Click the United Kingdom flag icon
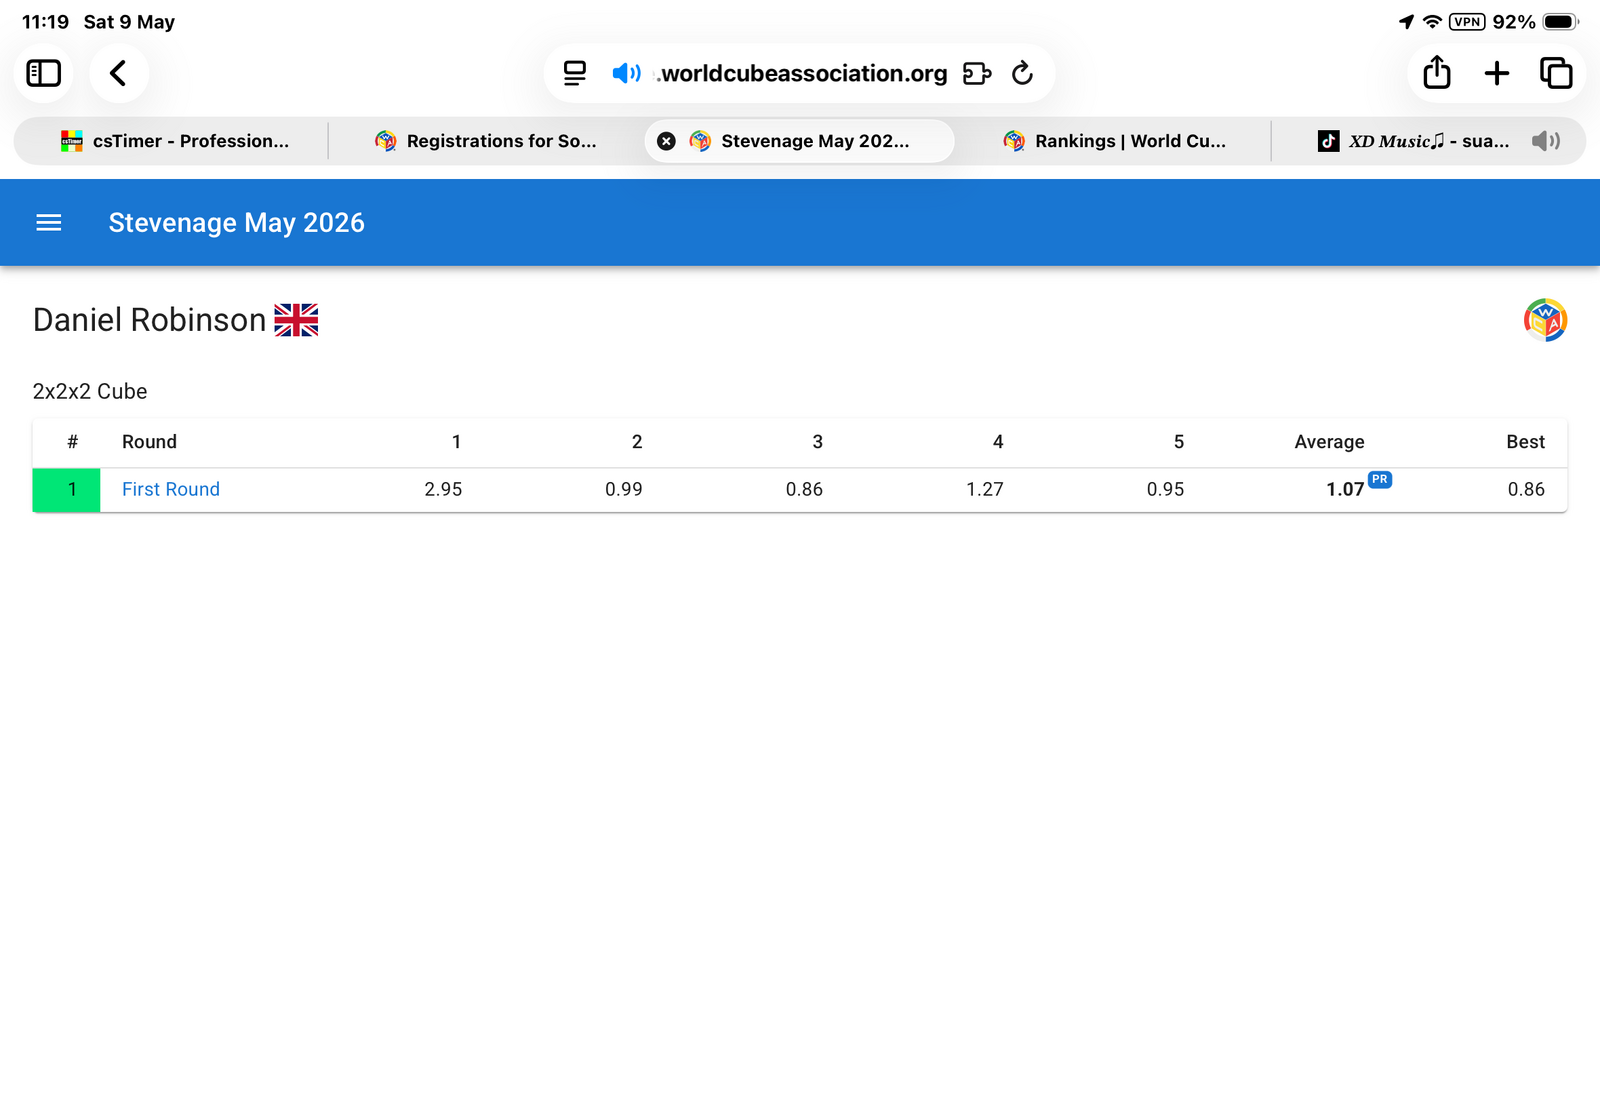Screen dimensions: 1600x1112 pyautogui.click(x=296, y=320)
